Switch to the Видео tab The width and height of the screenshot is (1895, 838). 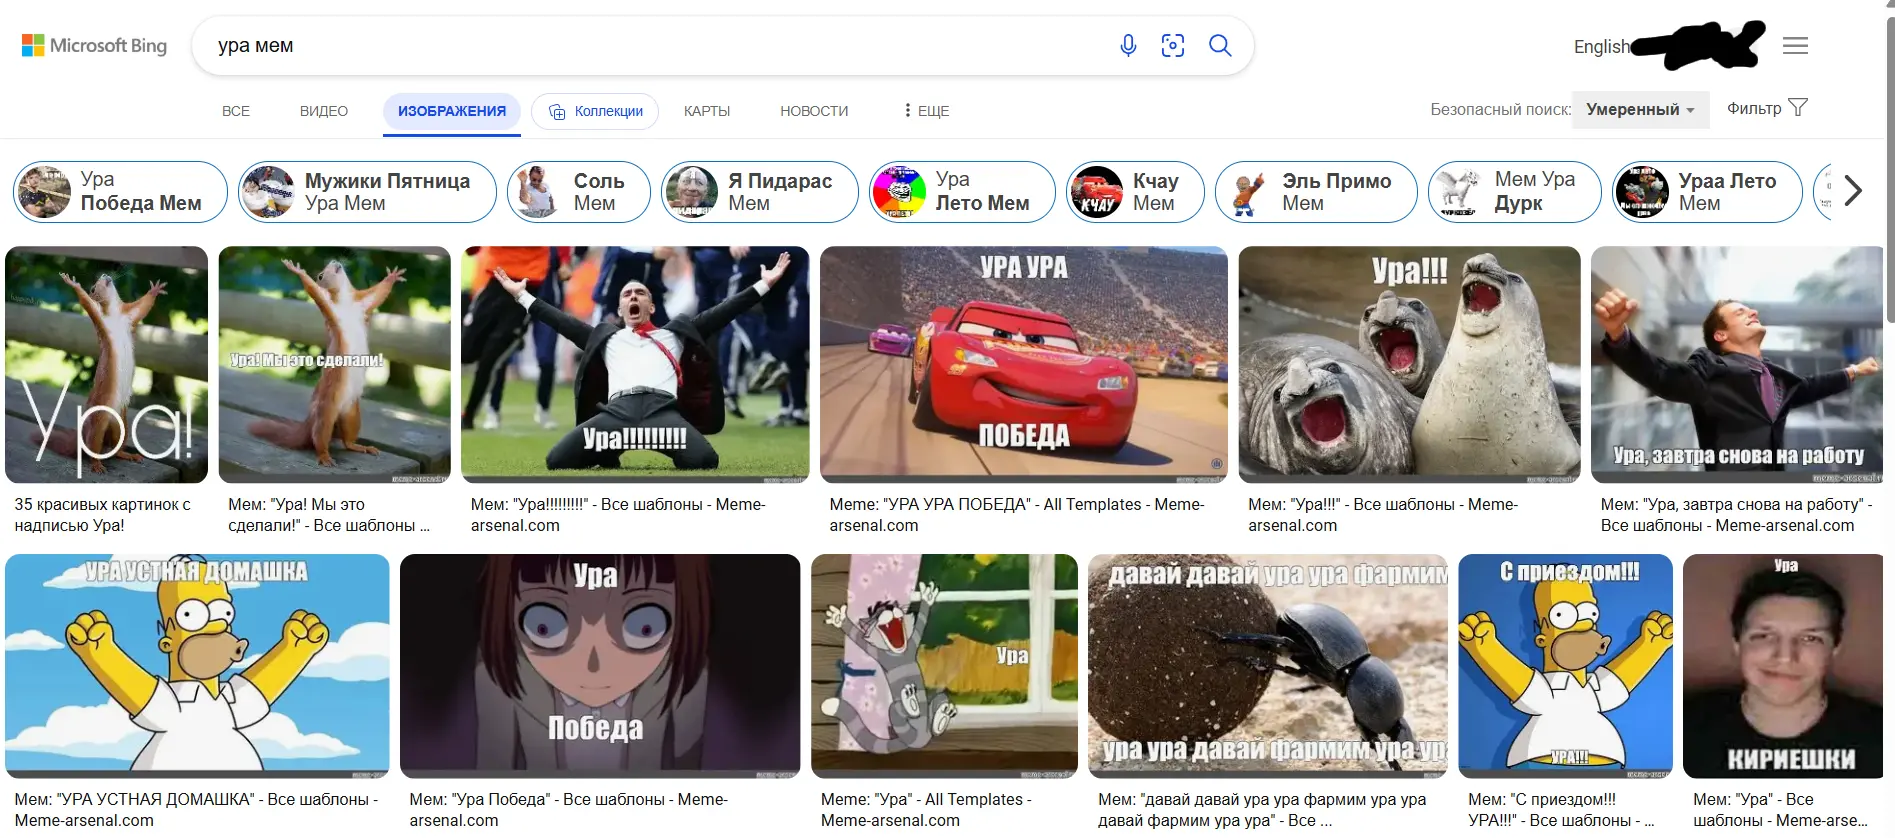[x=324, y=111]
